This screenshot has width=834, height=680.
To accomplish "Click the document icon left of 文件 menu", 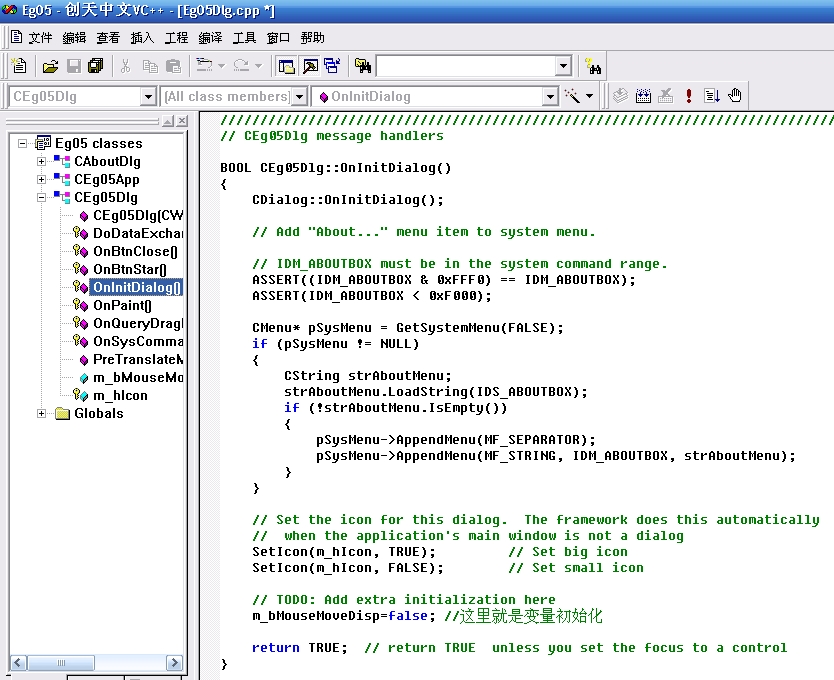I will [x=17, y=37].
